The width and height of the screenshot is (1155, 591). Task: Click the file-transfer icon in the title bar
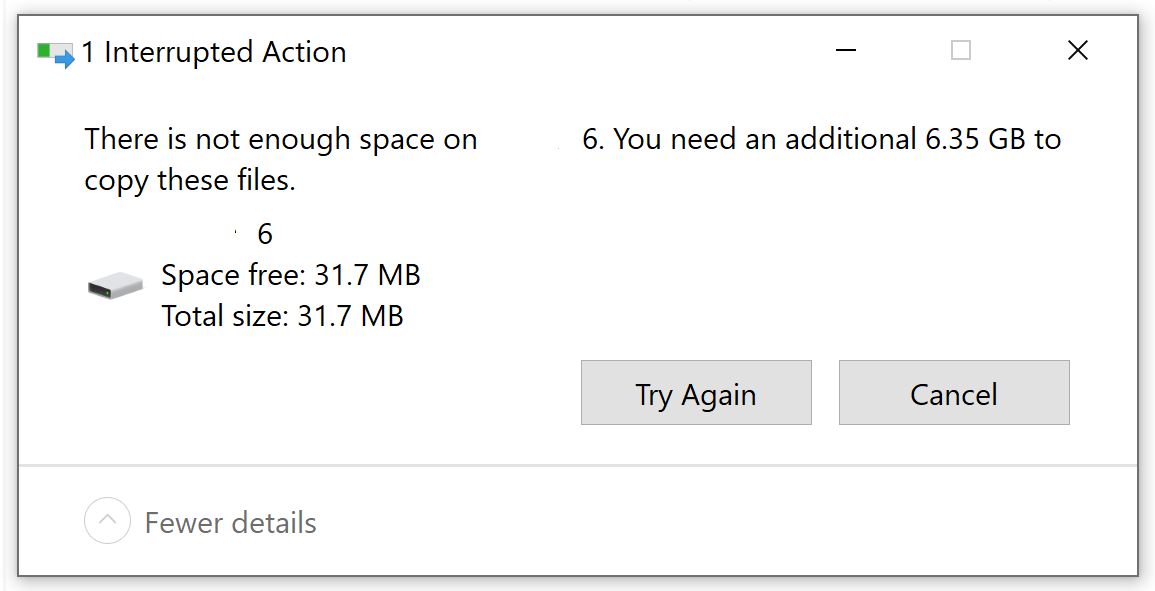click(56, 53)
